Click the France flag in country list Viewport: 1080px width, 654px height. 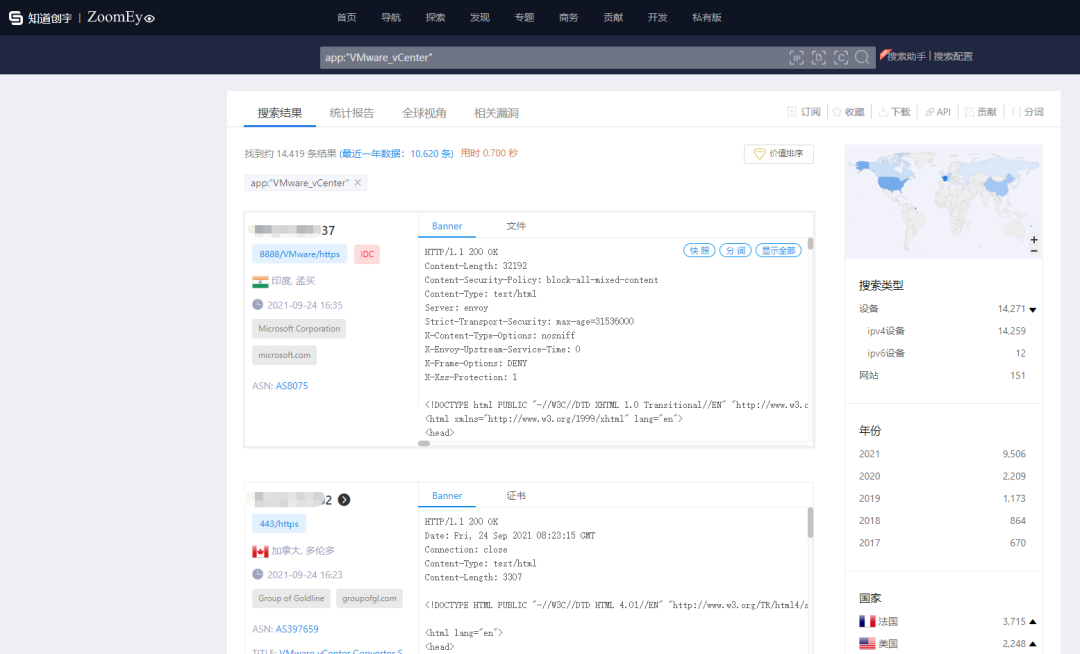click(867, 621)
